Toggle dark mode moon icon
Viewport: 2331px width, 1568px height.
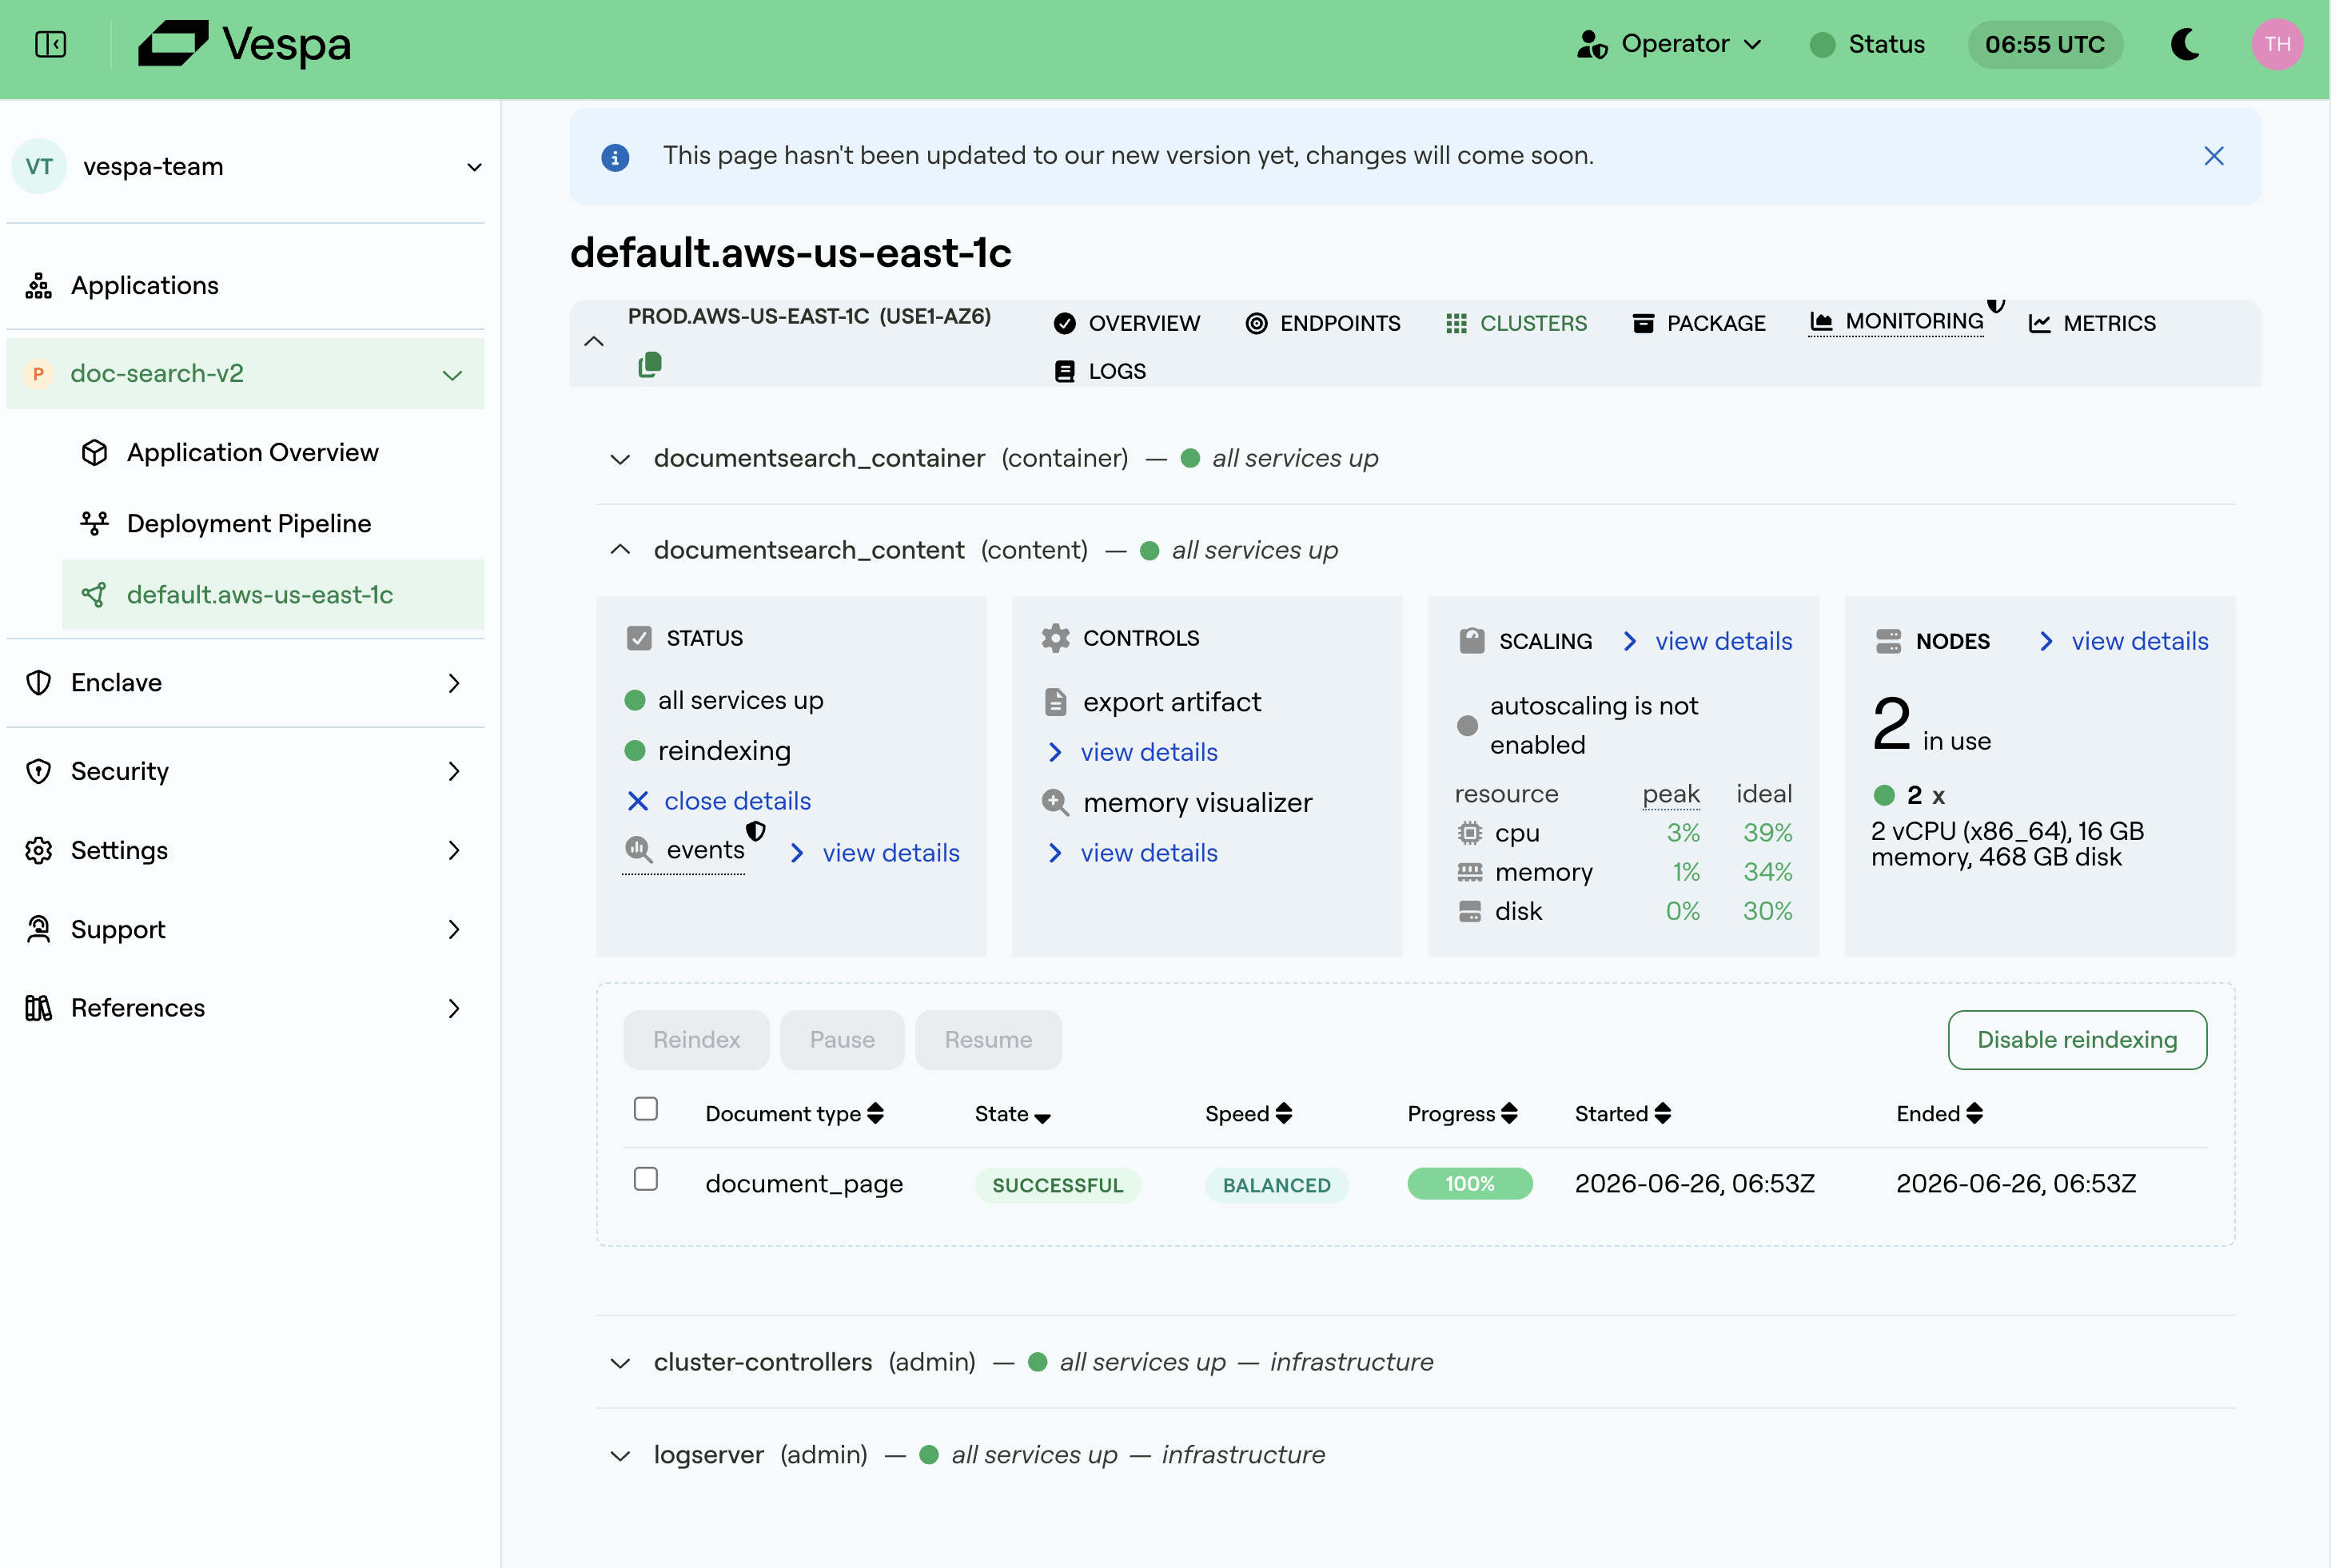2186,44
